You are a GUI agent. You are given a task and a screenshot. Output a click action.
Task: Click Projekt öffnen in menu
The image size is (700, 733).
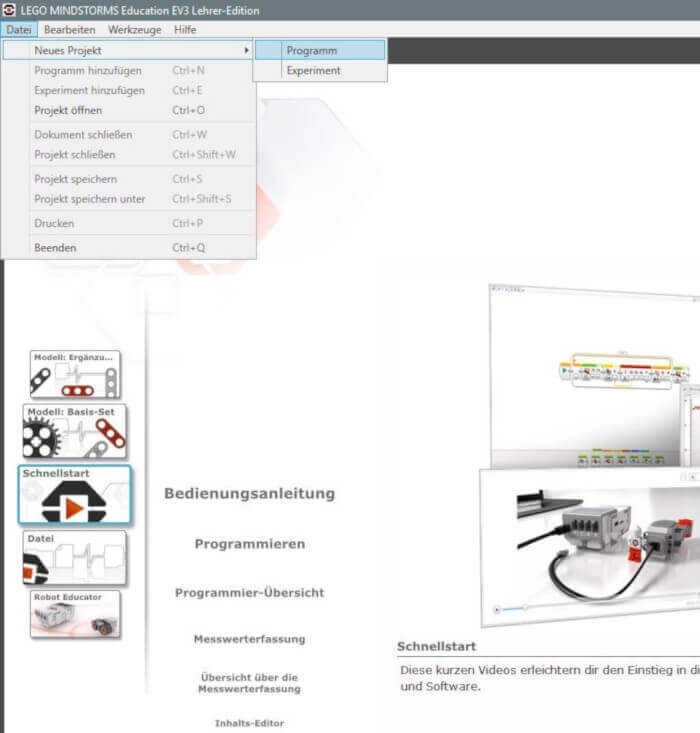[128, 110]
